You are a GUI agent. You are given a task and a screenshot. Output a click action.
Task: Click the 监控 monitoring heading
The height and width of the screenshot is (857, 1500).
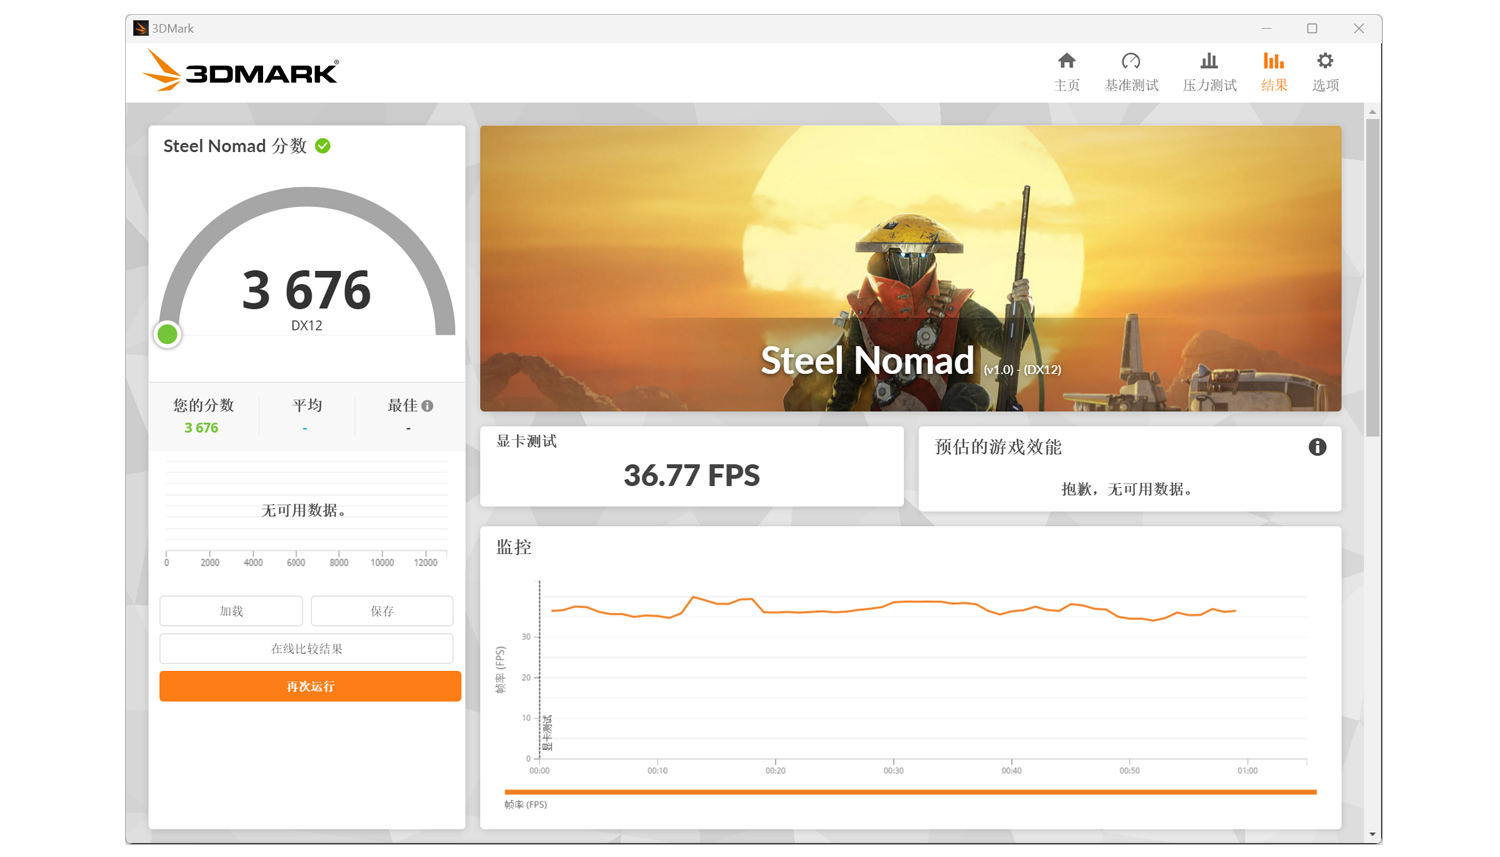click(x=514, y=547)
